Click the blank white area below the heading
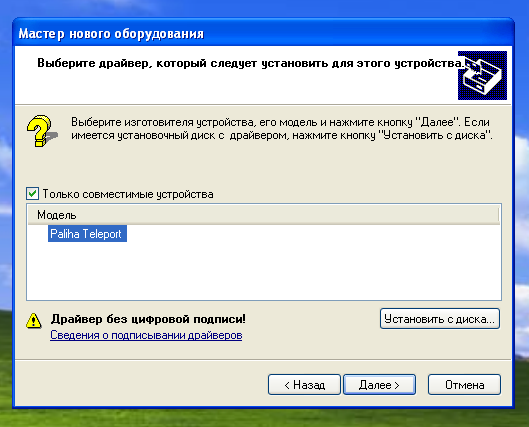The height and width of the screenshot is (427, 529). point(236,88)
